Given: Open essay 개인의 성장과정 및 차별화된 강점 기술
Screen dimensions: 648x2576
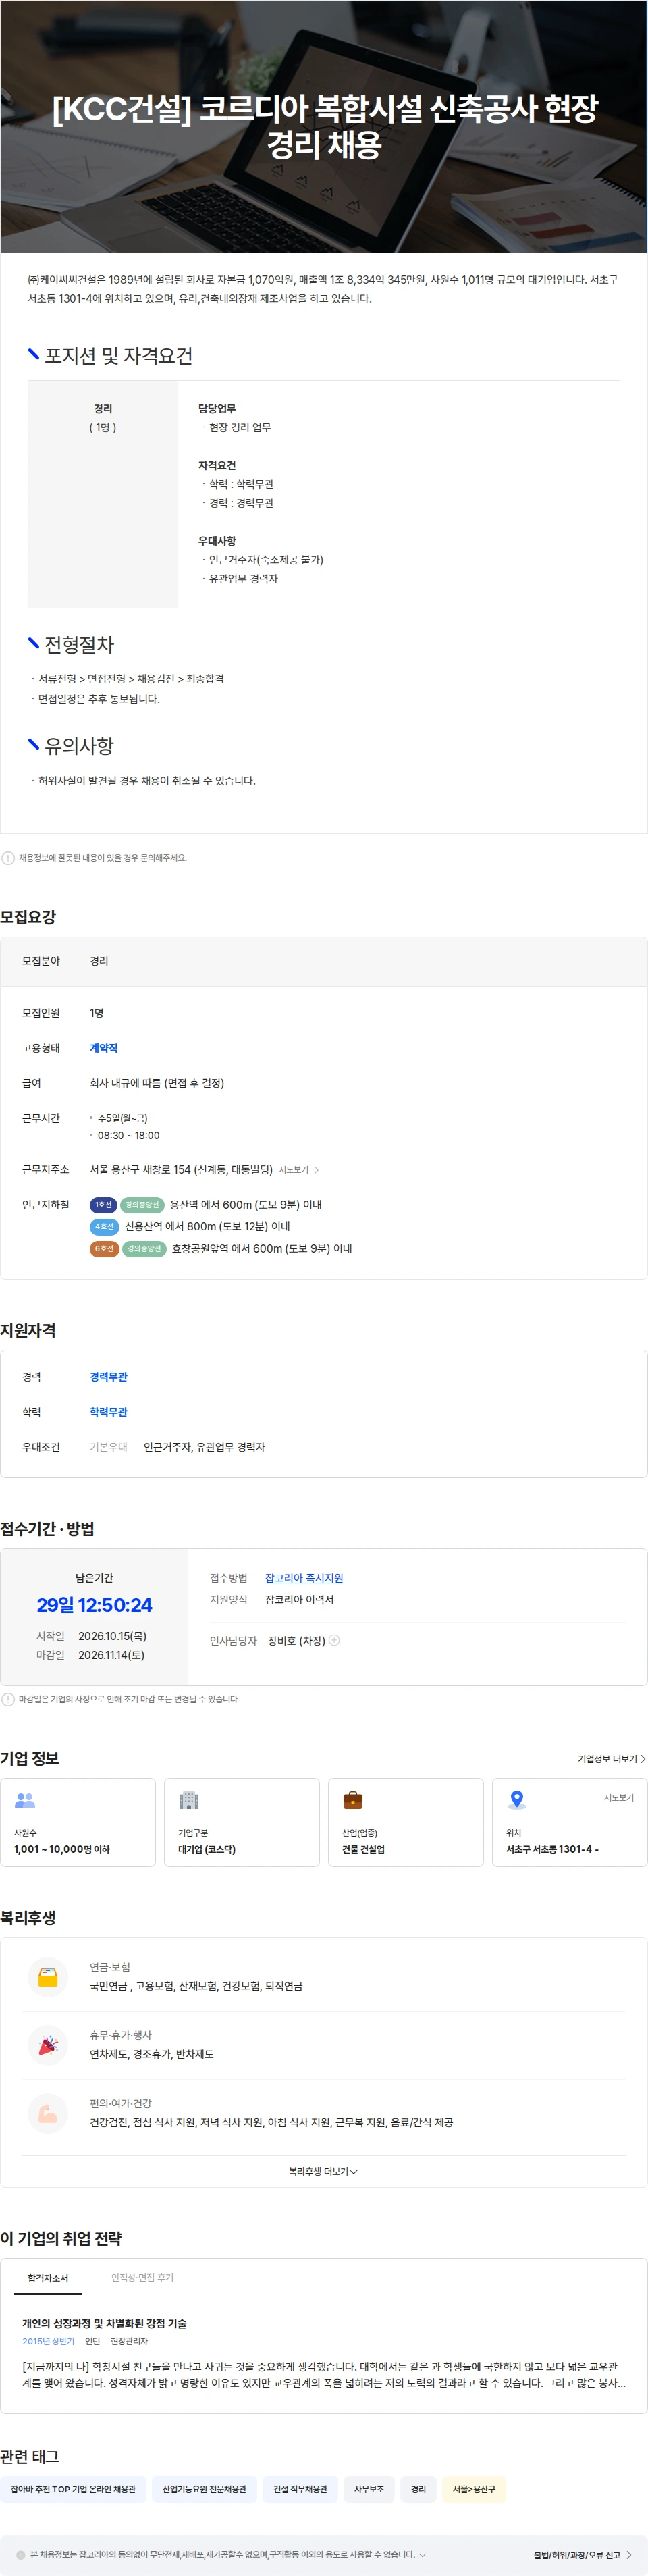Looking at the screenshot, I should [x=104, y=2323].
